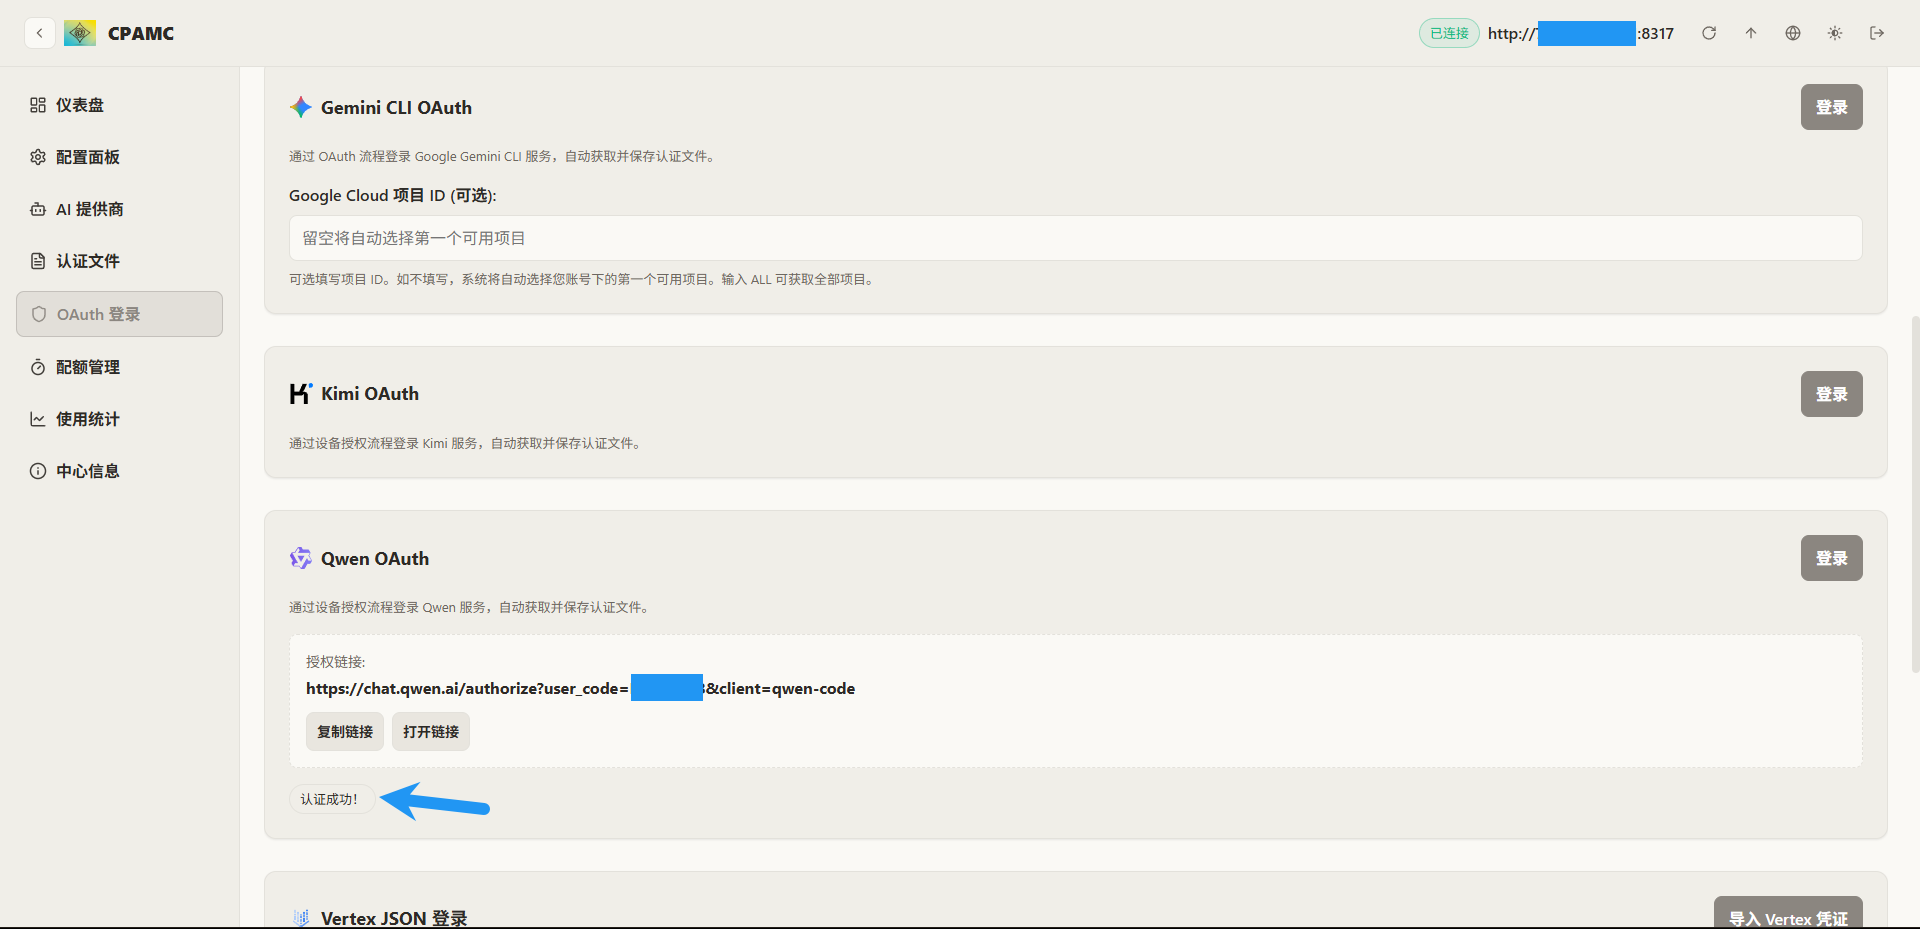Click the logout icon at top right
The height and width of the screenshot is (929, 1920).
[x=1877, y=33]
